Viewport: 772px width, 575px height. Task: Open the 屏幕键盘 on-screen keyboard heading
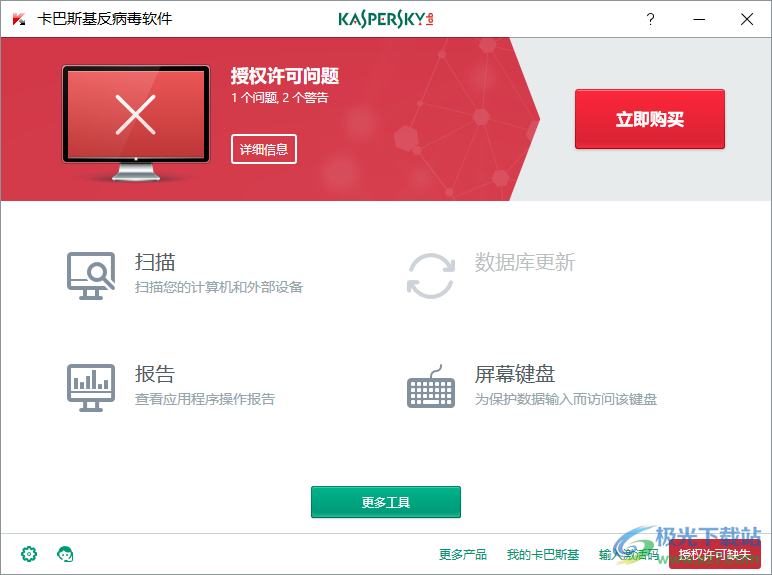pyautogui.click(x=515, y=374)
